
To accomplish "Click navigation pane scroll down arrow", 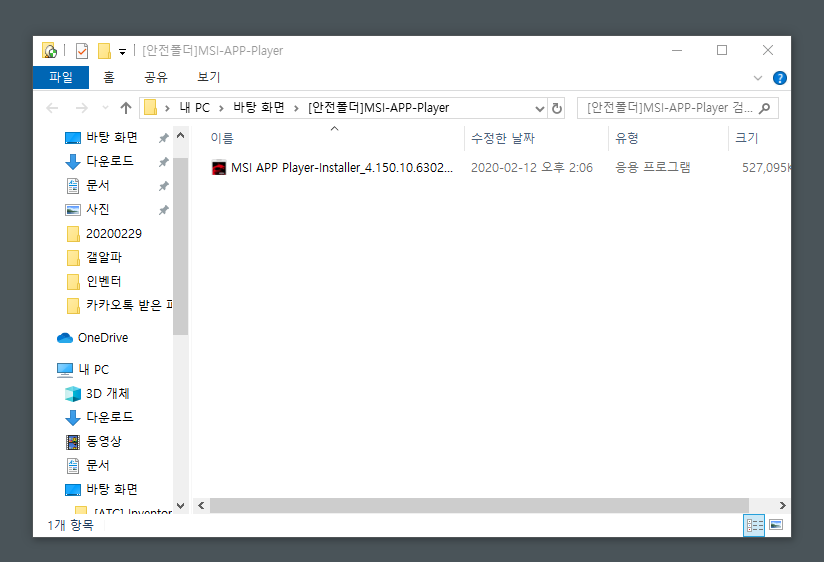I will tap(181, 506).
